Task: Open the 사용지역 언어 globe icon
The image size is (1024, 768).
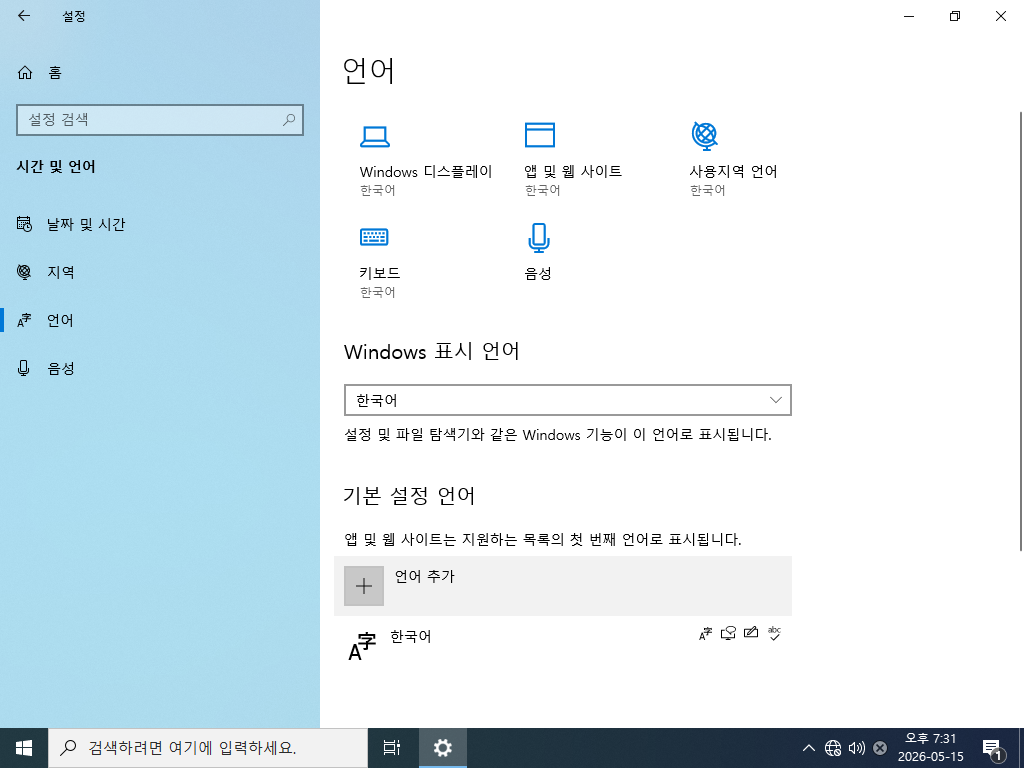Action: (x=705, y=135)
